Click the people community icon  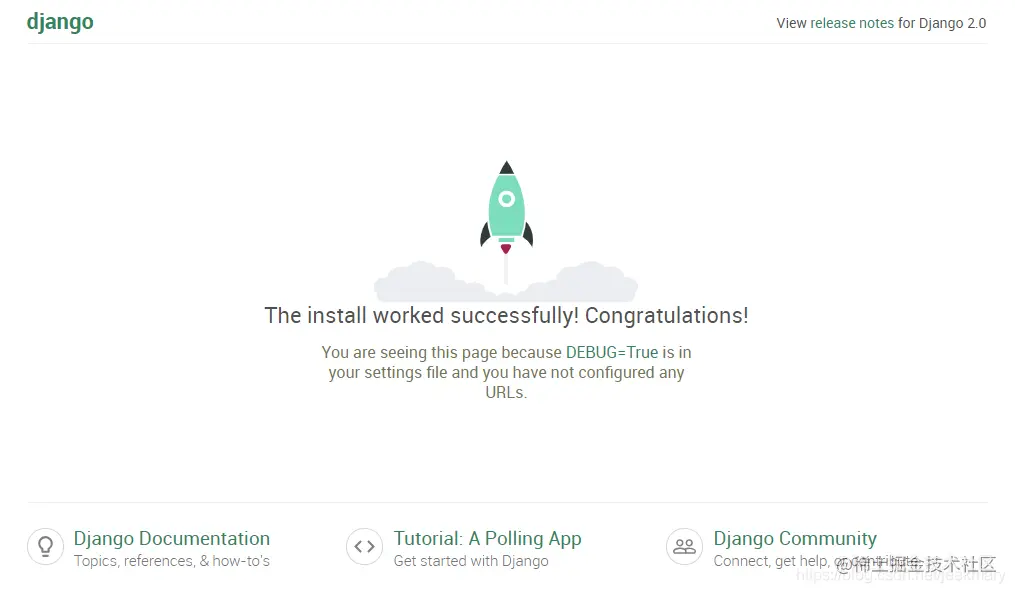(x=684, y=546)
